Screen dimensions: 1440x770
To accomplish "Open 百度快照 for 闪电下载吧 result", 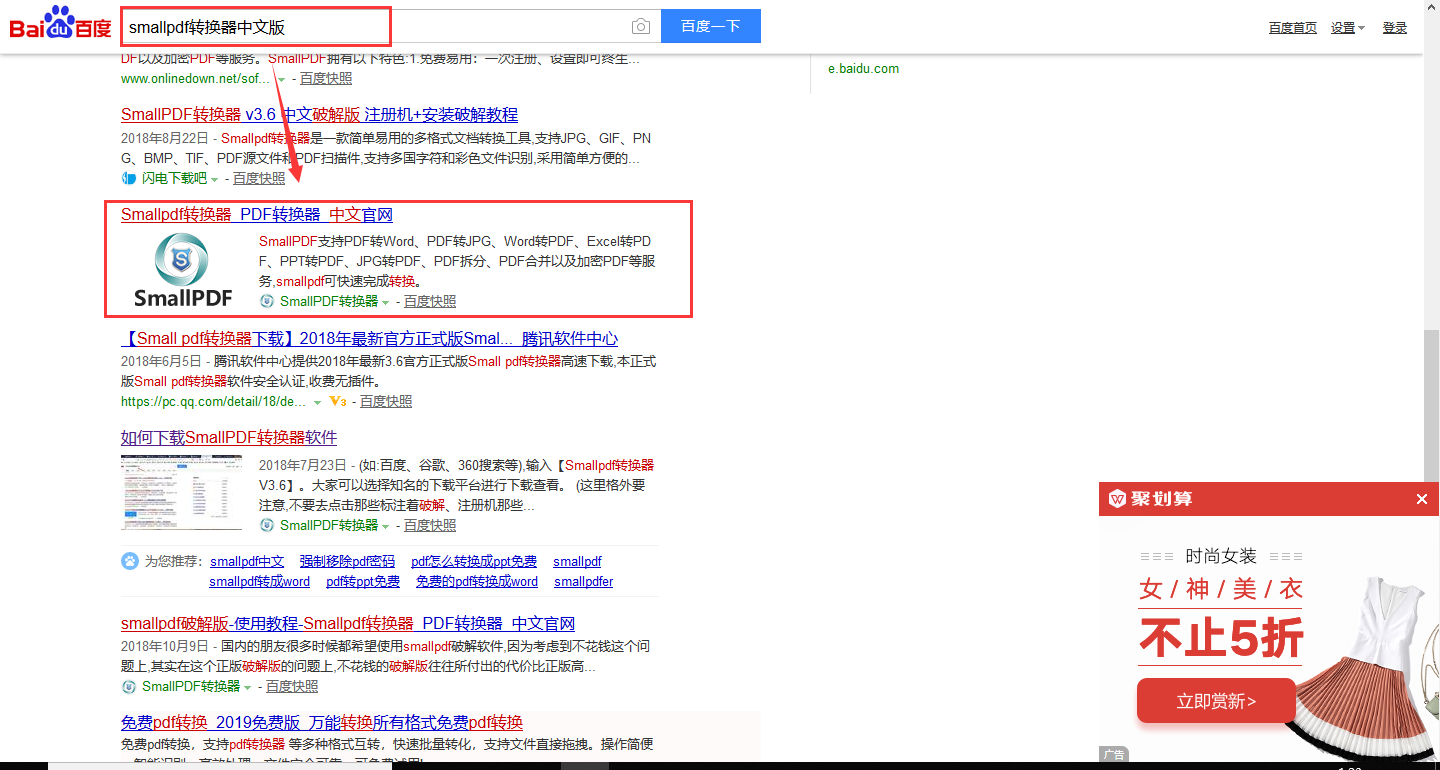I will point(259,178).
